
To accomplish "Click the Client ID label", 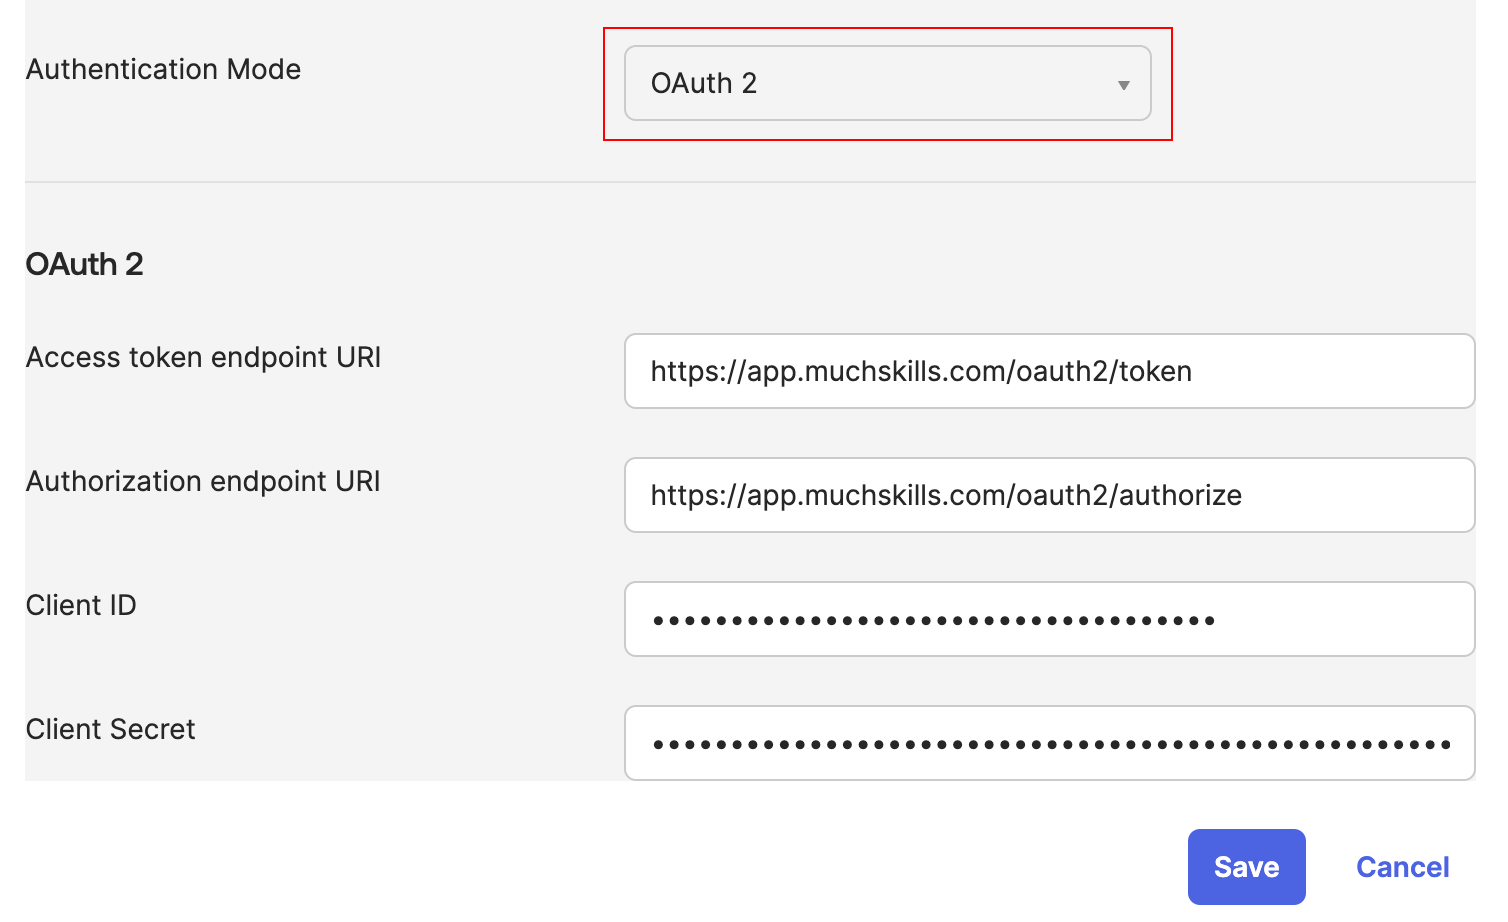I will coord(81,605).
